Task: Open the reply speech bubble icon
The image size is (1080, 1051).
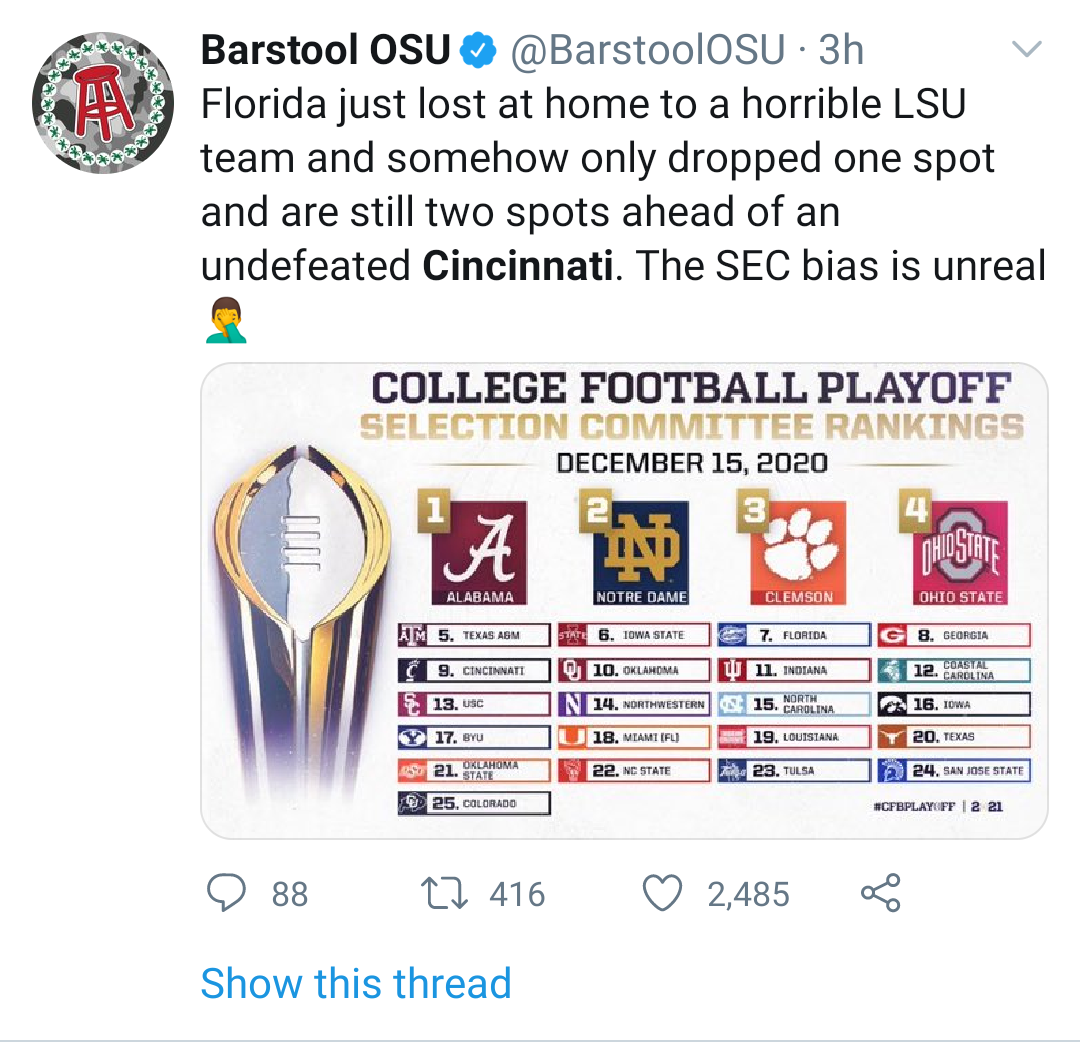Action: click(x=226, y=893)
